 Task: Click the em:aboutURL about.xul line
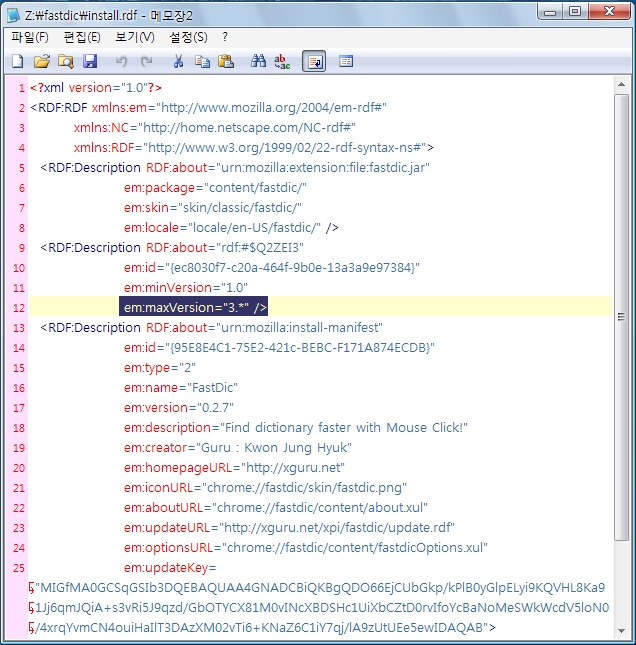276,508
